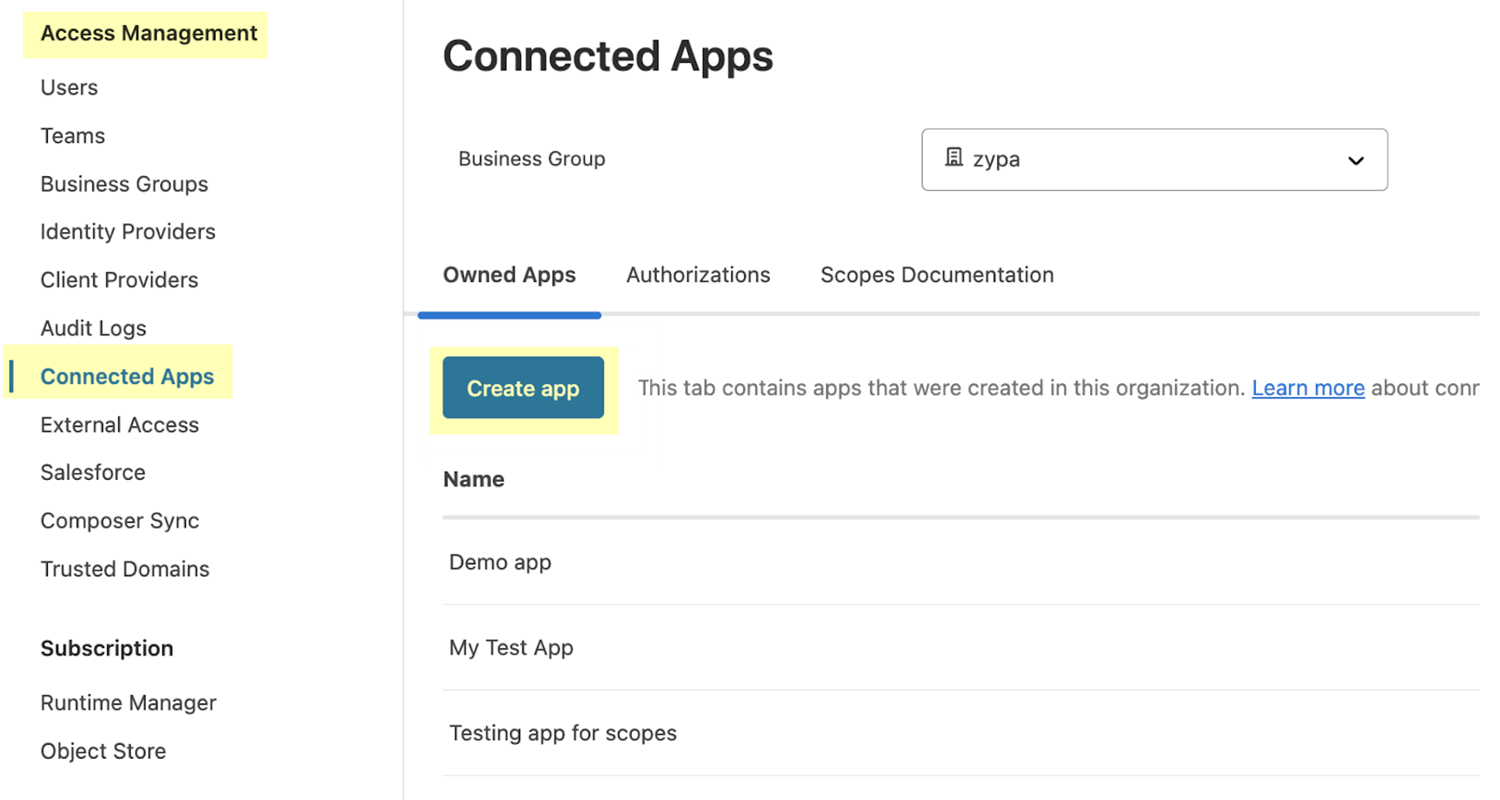This screenshot has height=800, width=1500.
Task: View Audit Logs from sidebar
Action: tap(93, 328)
